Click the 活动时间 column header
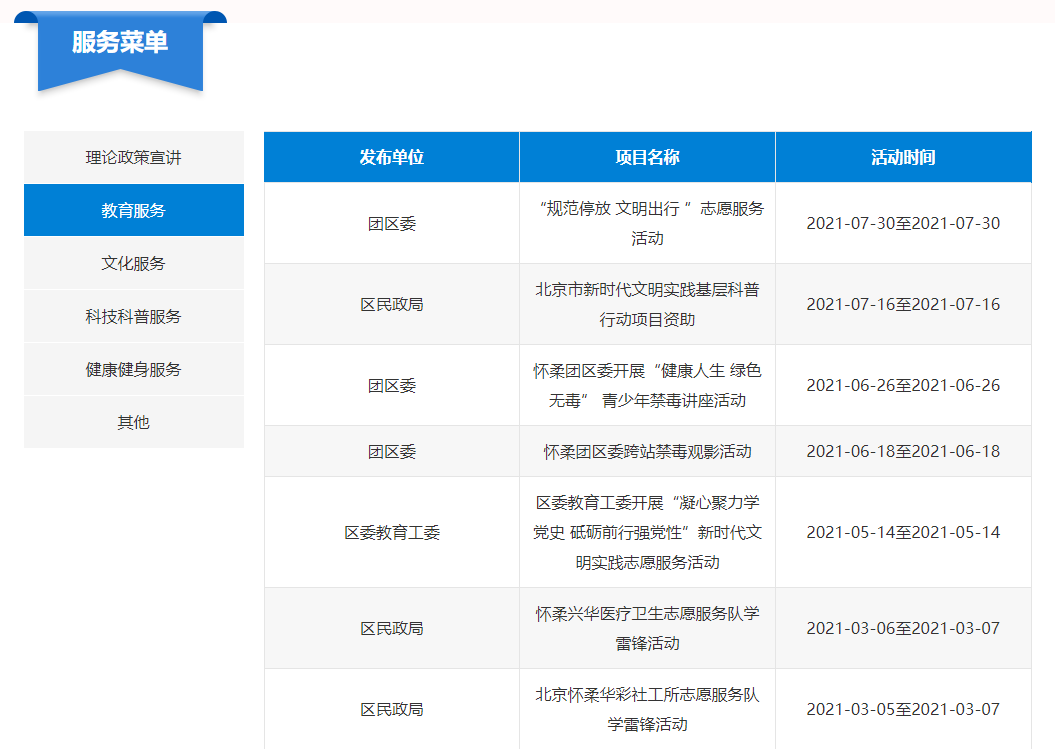This screenshot has height=749, width=1055. point(903,157)
